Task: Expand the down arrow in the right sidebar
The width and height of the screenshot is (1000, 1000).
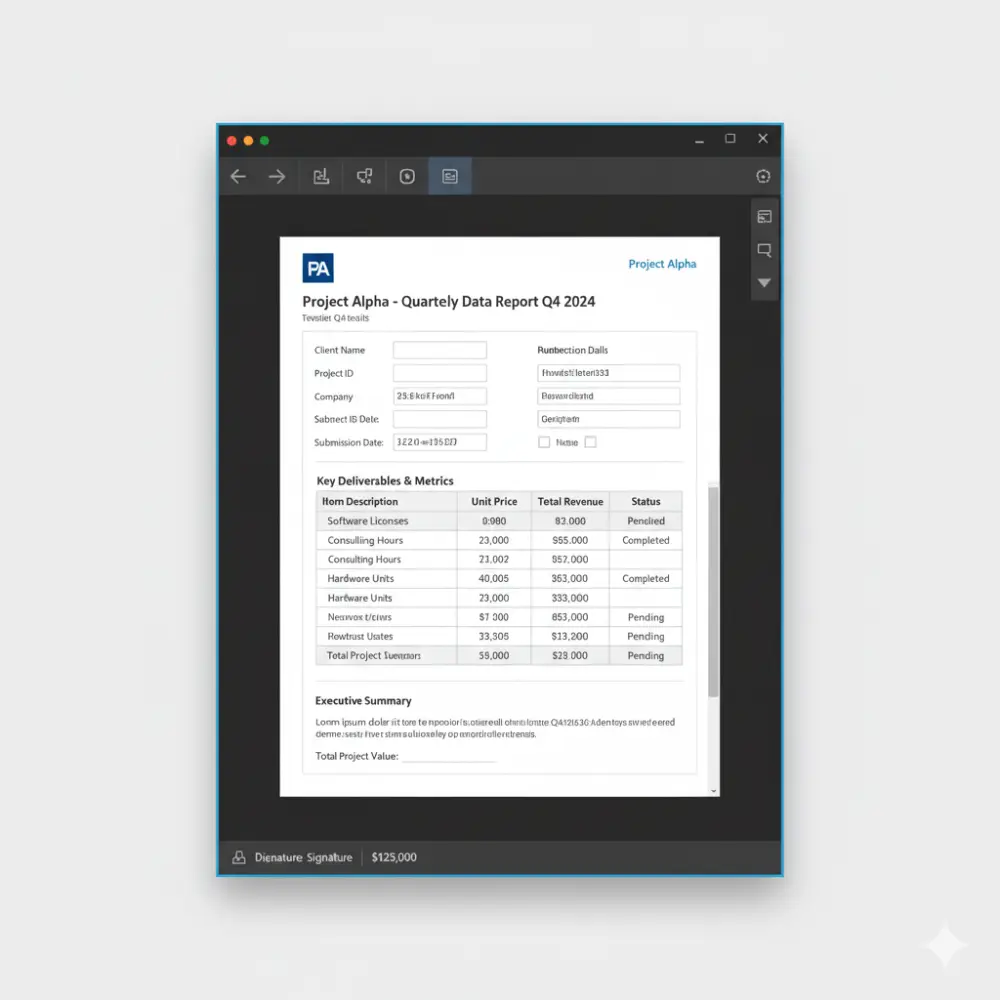Action: pyautogui.click(x=764, y=283)
